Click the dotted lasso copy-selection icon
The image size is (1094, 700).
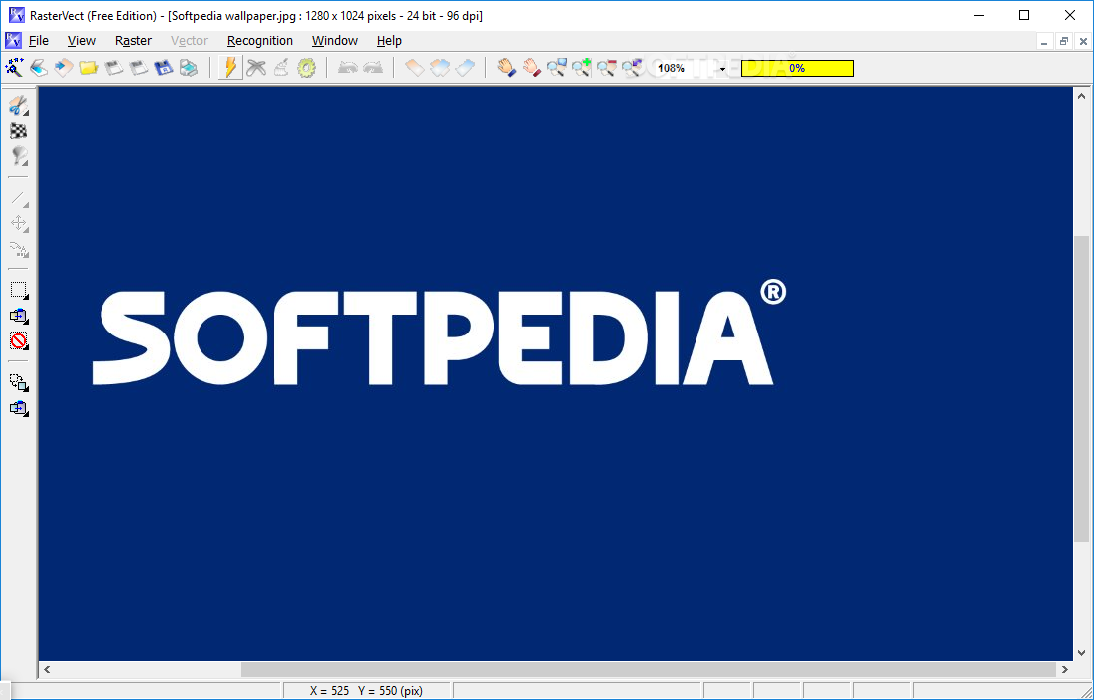coord(19,382)
